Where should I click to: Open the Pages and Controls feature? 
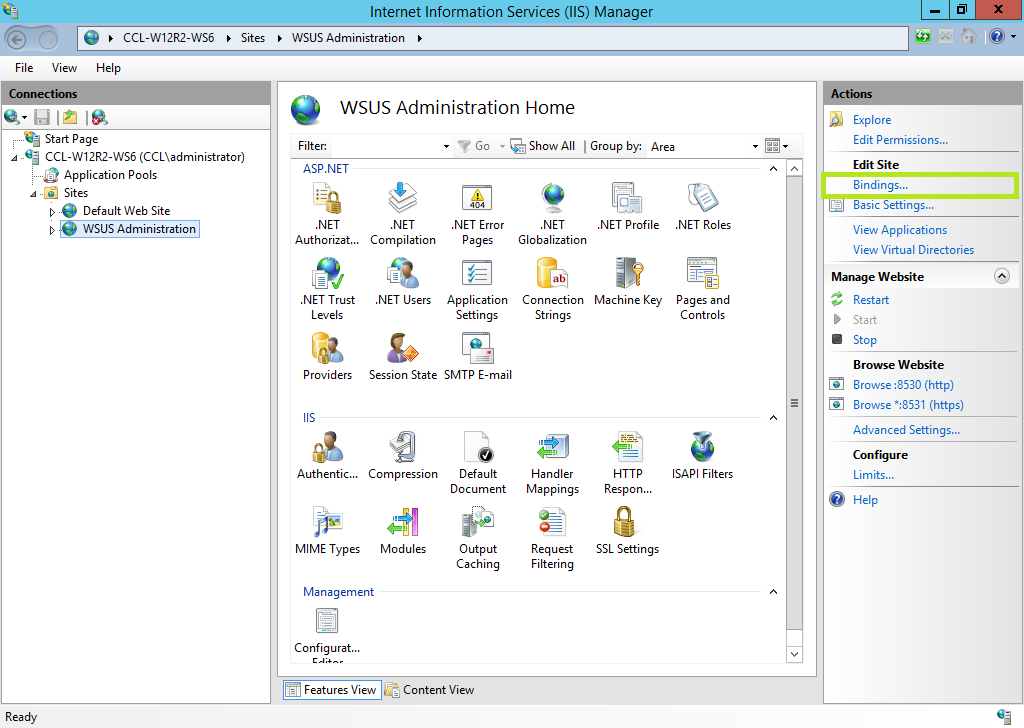click(x=703, y=289)
